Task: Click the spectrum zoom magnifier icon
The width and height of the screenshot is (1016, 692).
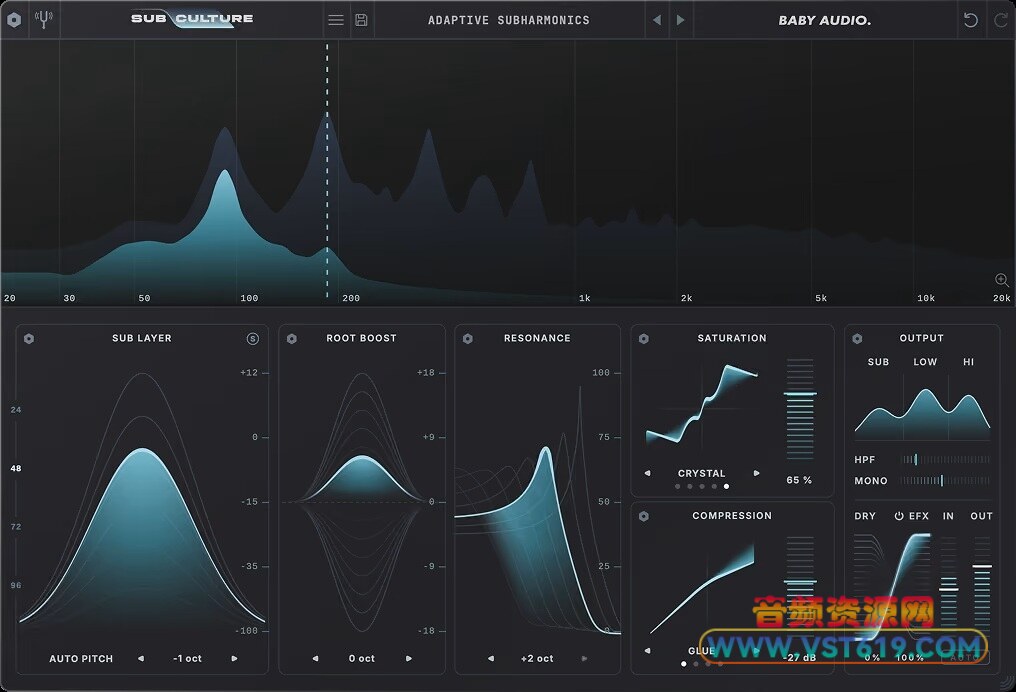Action: 1002,280
